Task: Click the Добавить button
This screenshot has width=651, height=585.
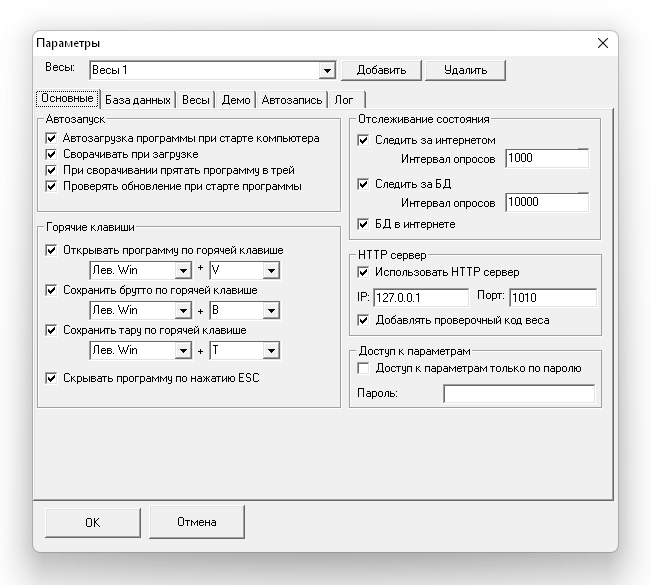Action: [x=381, y=70]
